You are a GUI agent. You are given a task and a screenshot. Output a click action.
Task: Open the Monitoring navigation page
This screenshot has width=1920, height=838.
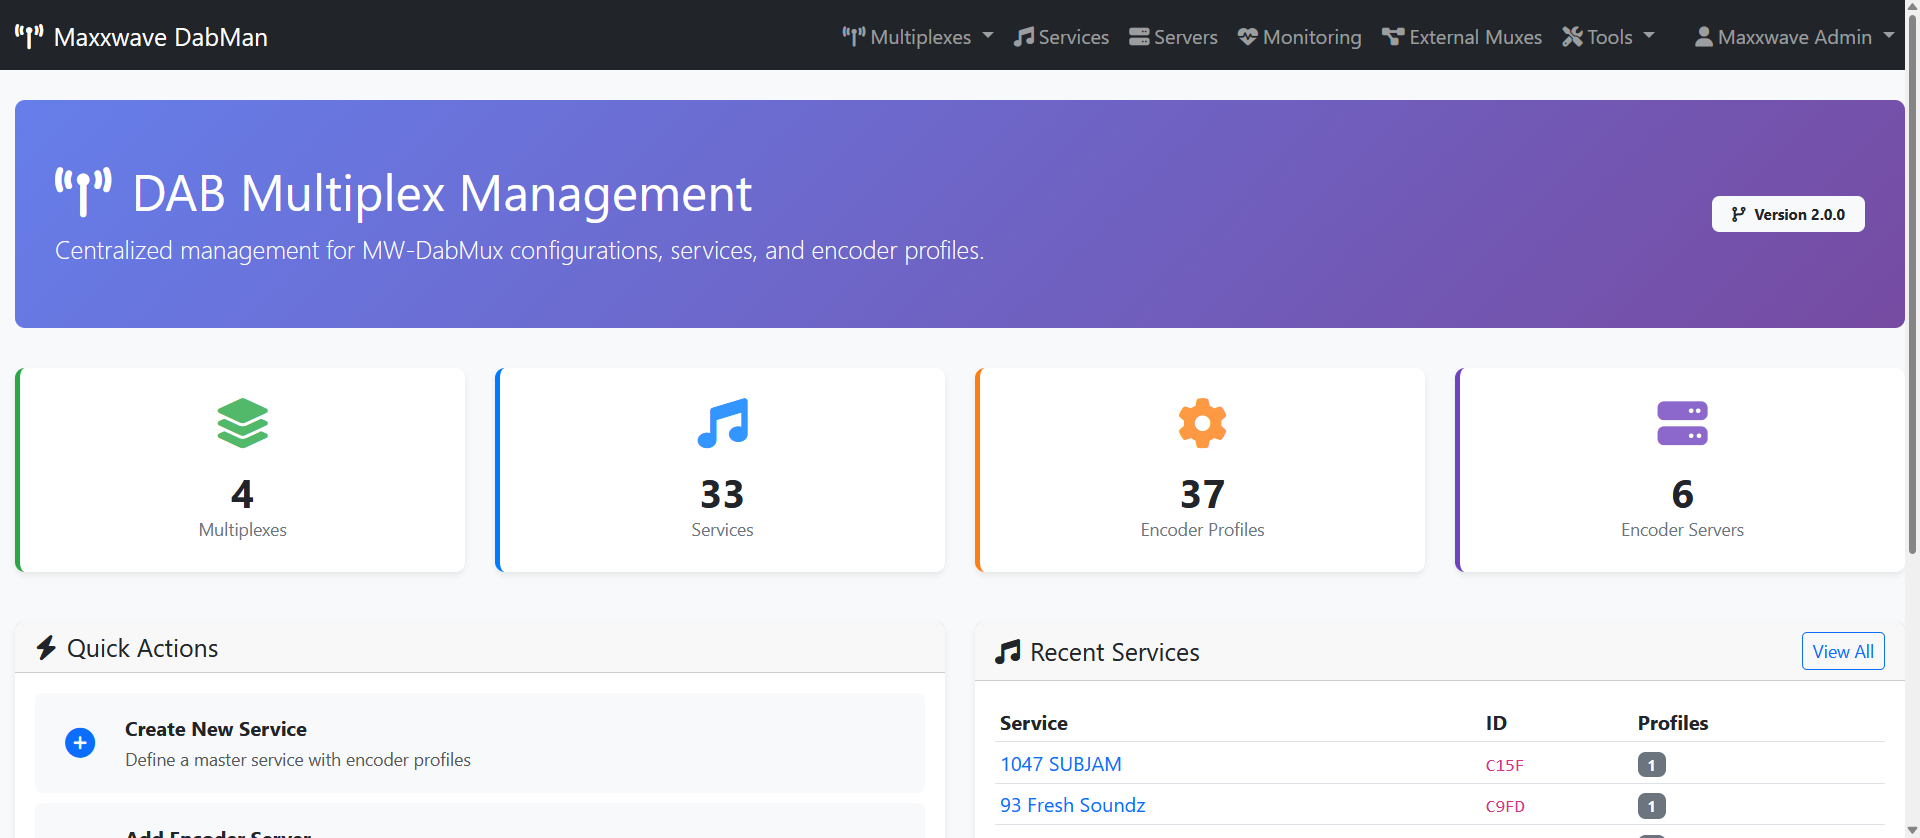[1299, 37]
